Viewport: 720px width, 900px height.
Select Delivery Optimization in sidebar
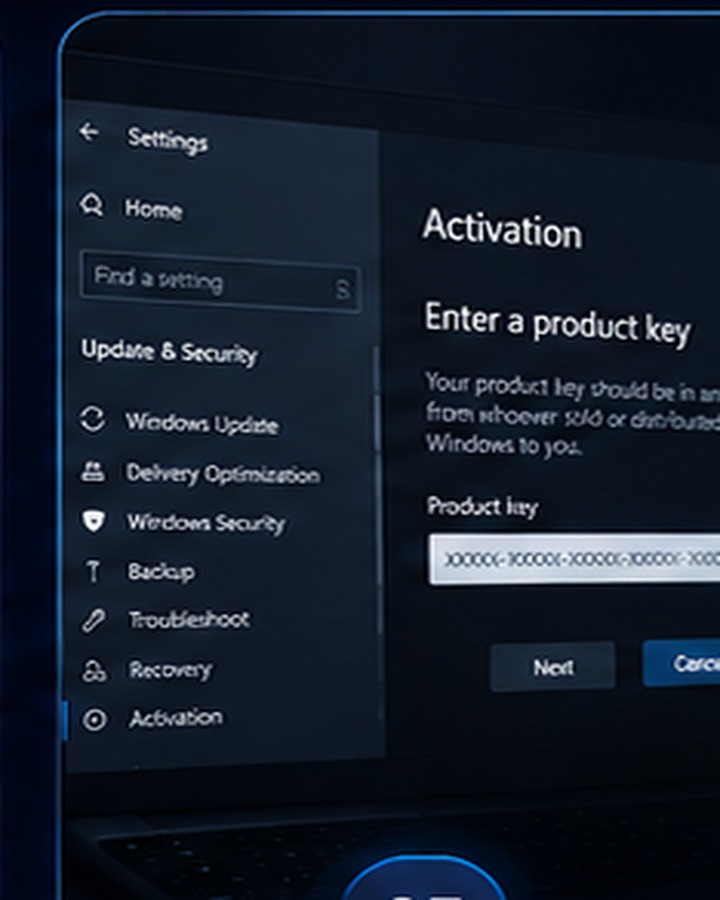(x=223, y=474)
